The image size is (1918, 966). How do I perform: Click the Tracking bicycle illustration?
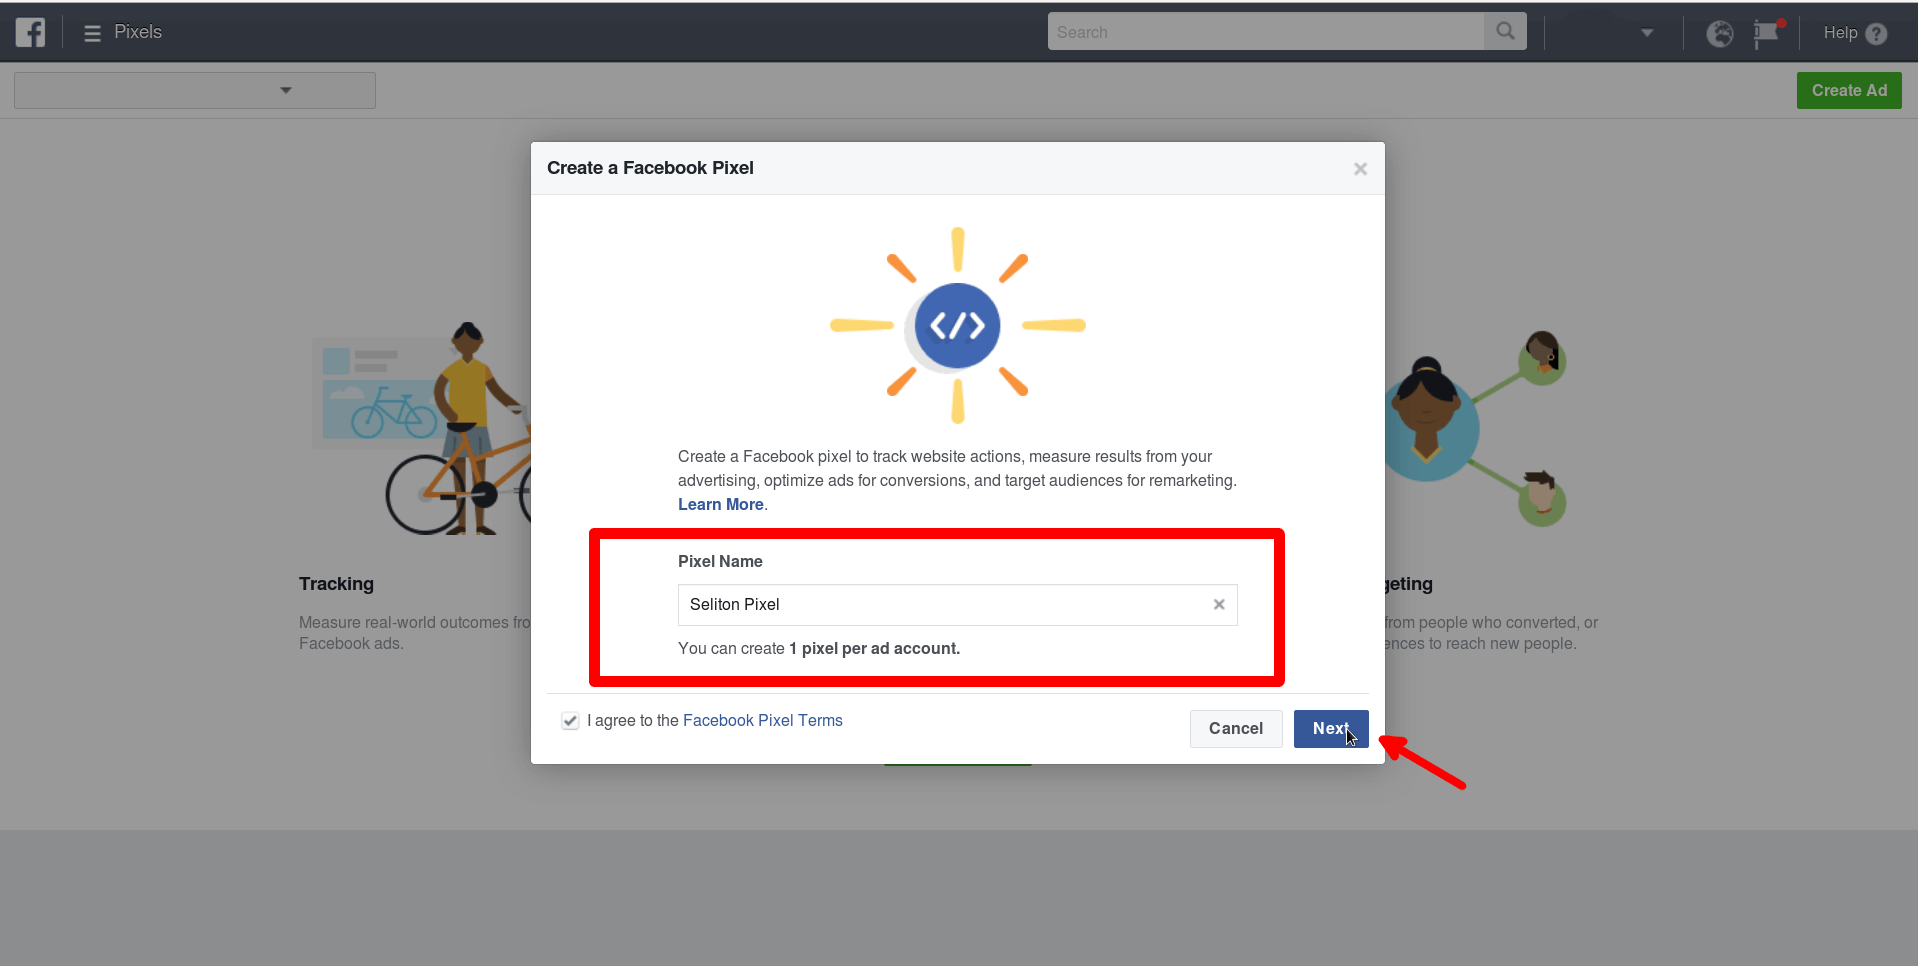coord(421,428)
